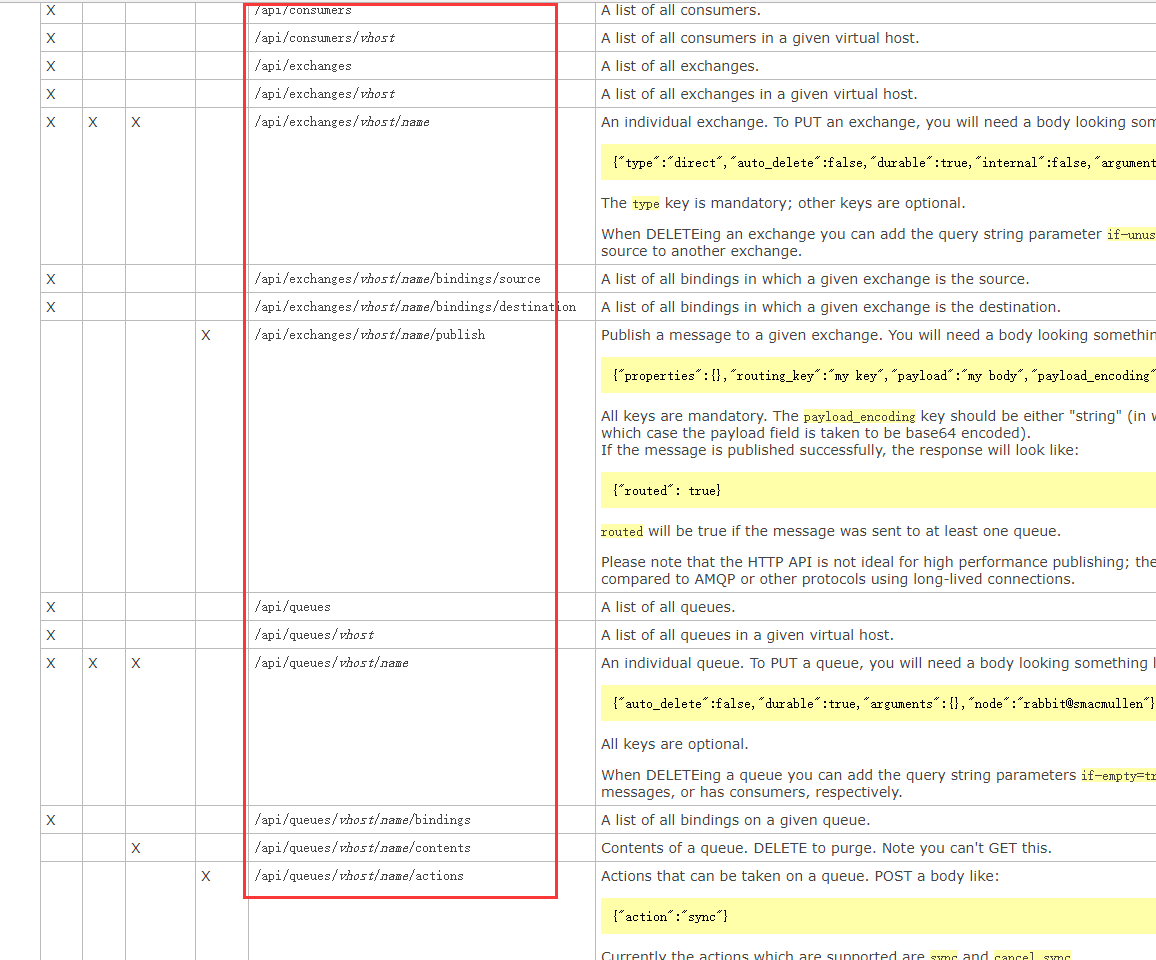Click 'When DELETEing a queue' paragraph

click(878, 784)
